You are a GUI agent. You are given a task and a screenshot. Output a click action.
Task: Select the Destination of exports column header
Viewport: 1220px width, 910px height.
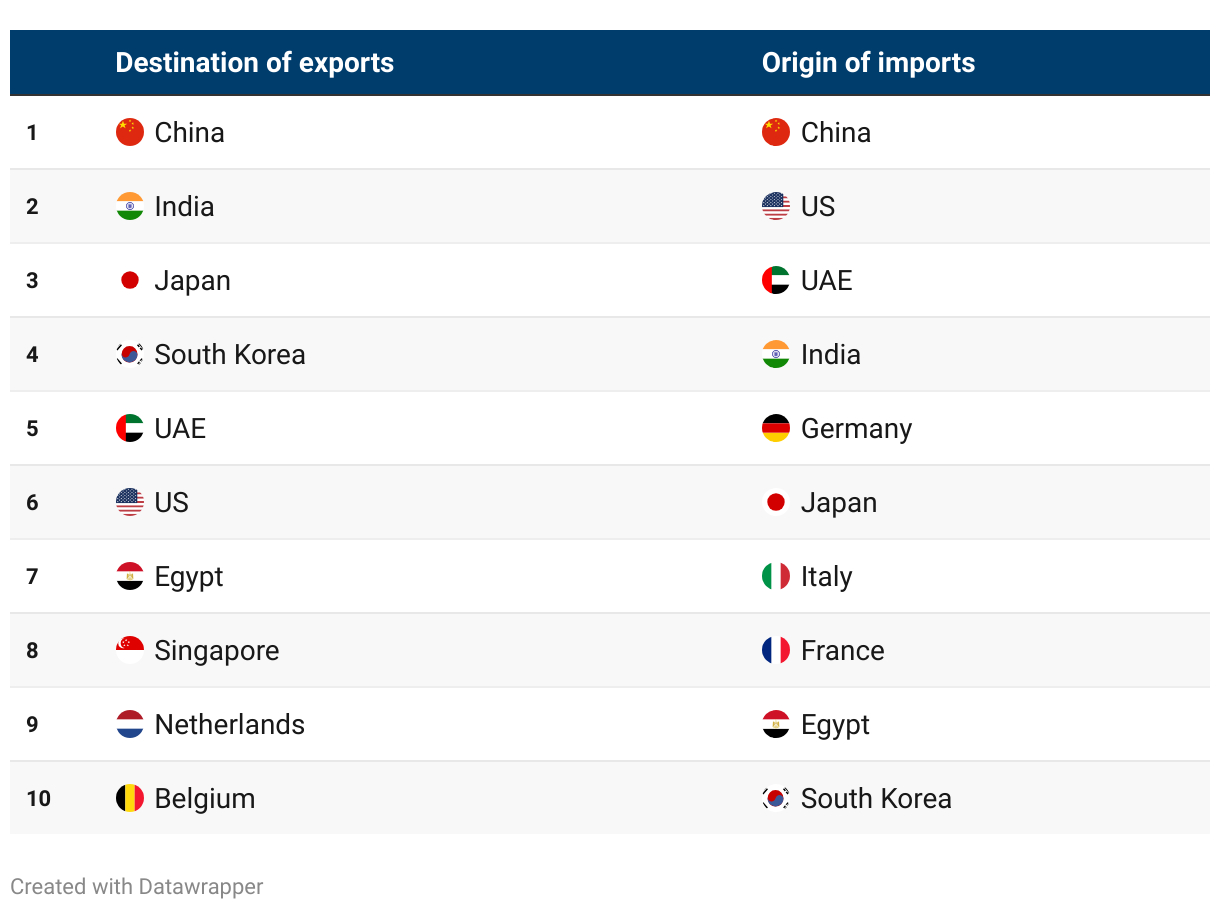[x=255, y=62]
